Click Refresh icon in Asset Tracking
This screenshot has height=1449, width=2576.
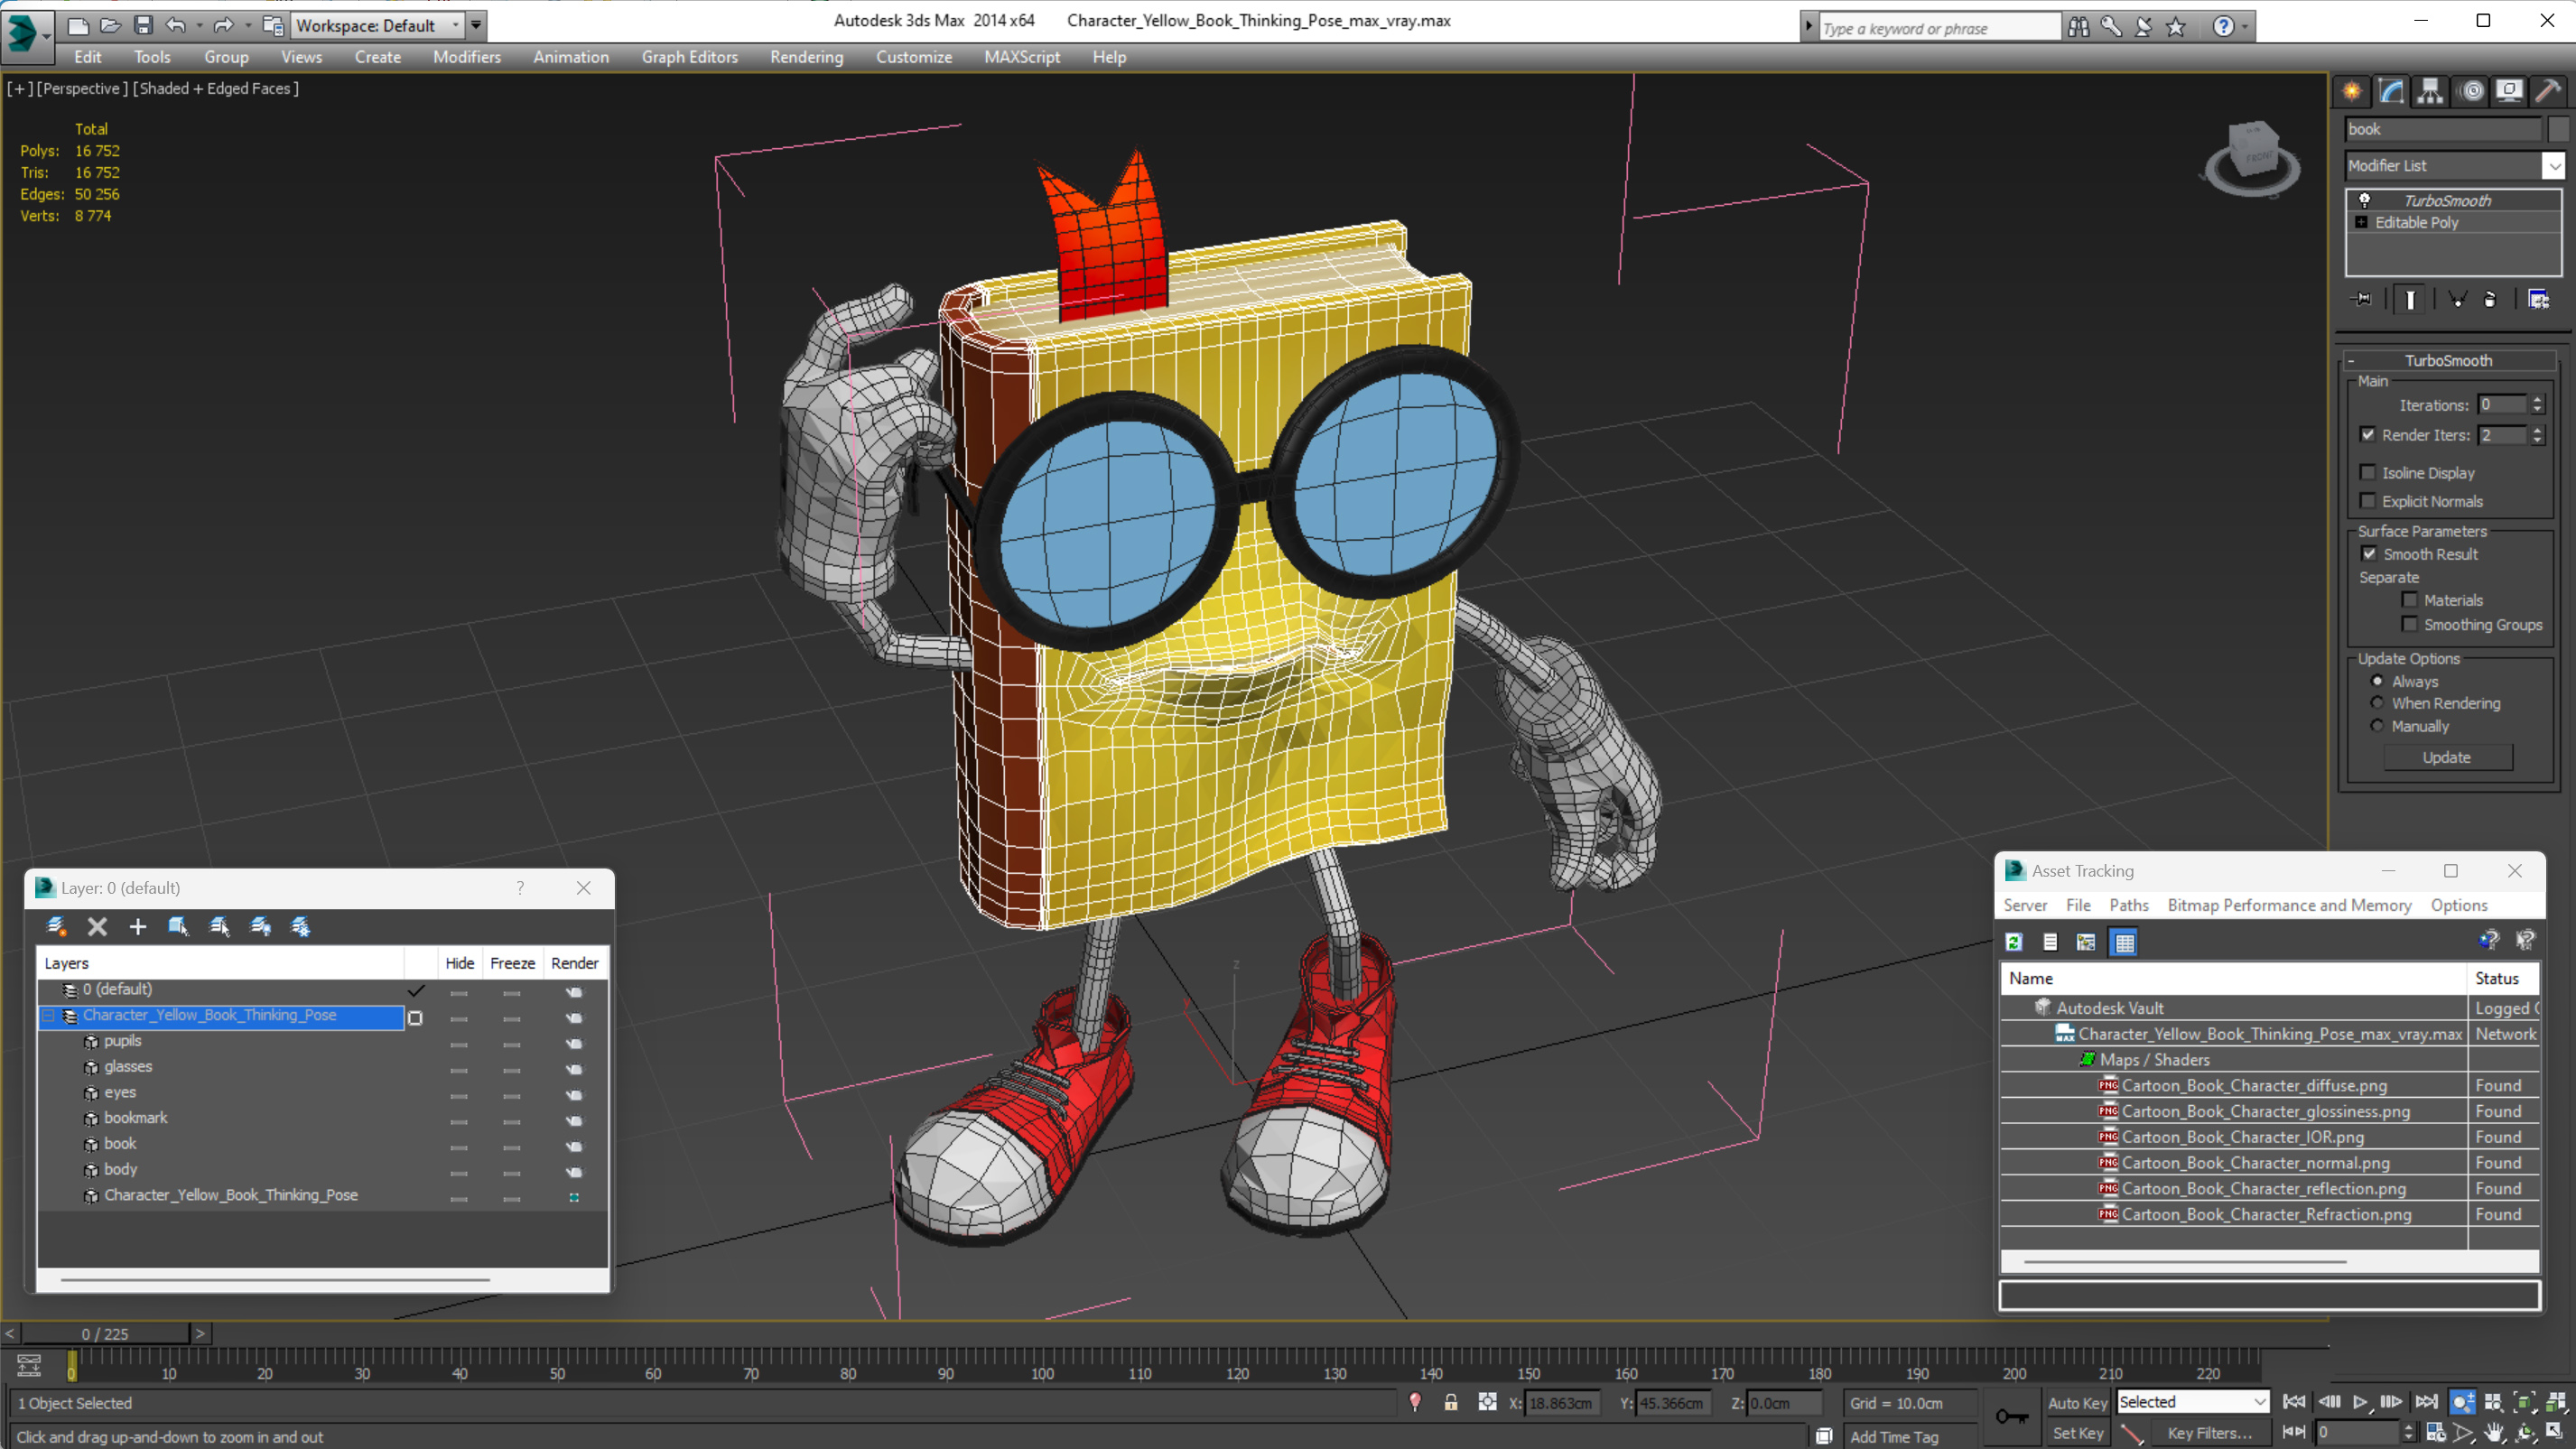(2014, 941)
